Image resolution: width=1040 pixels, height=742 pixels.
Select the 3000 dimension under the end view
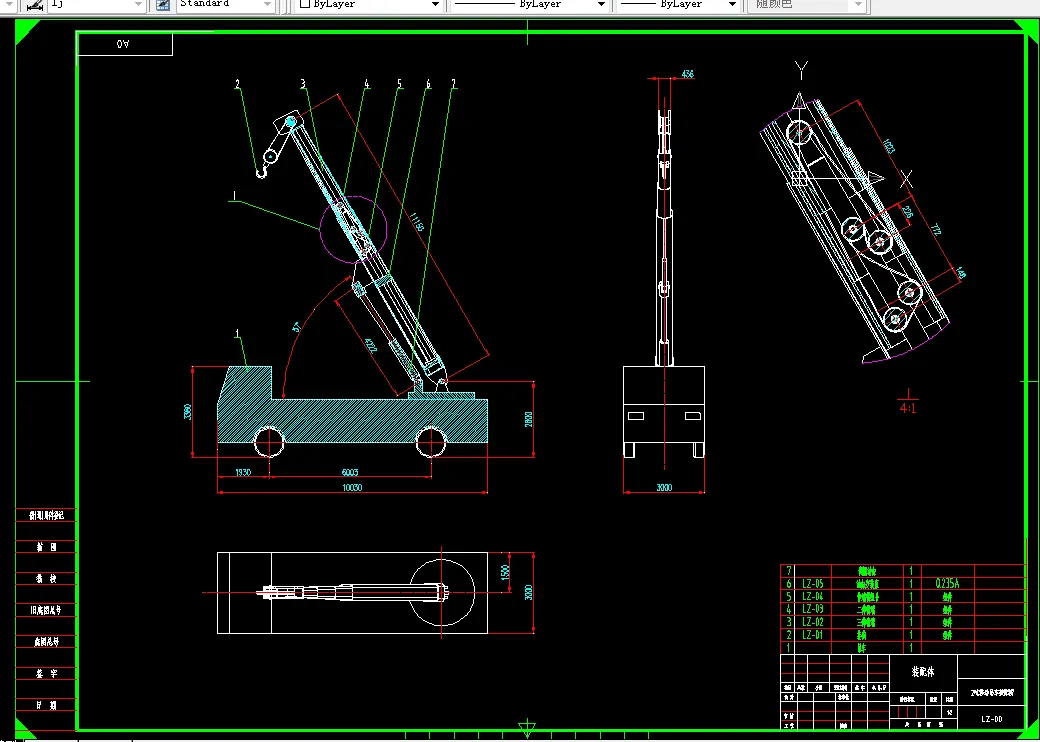point(664,487)
